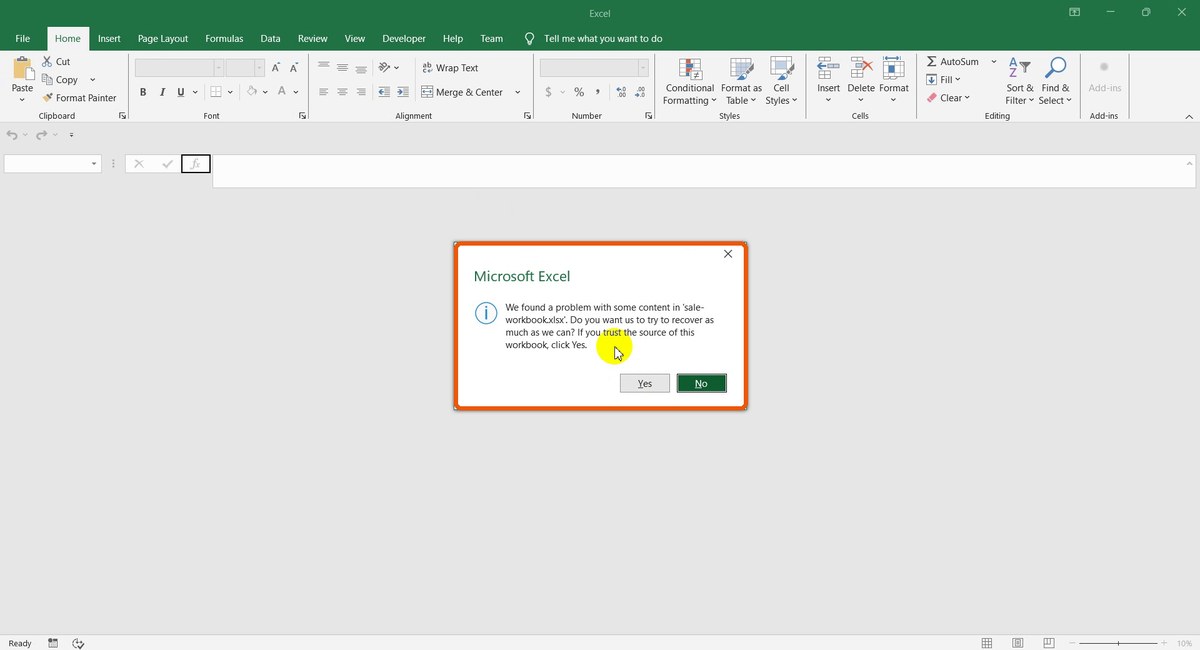Open the Clear eraser dropdown
Screen dimensions: 1200x650
coord(948,98)
